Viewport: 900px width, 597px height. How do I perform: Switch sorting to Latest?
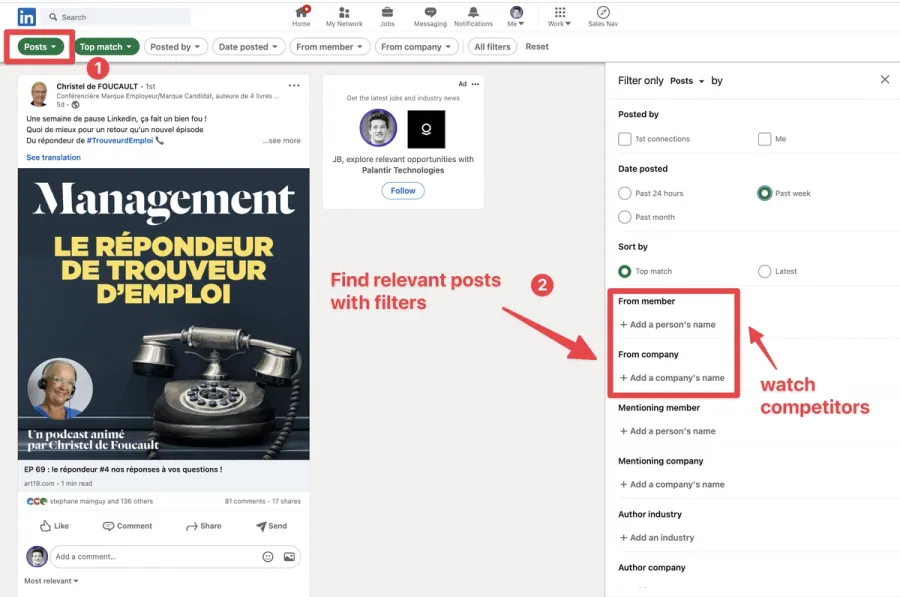[x=763, y=271]
